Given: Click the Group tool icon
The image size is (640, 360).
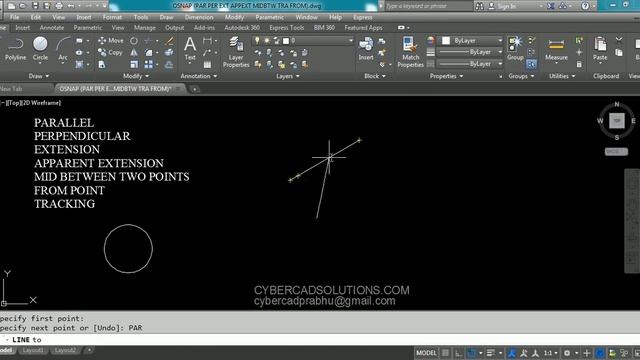Looking at the screenshot, I should coord(515,49).
